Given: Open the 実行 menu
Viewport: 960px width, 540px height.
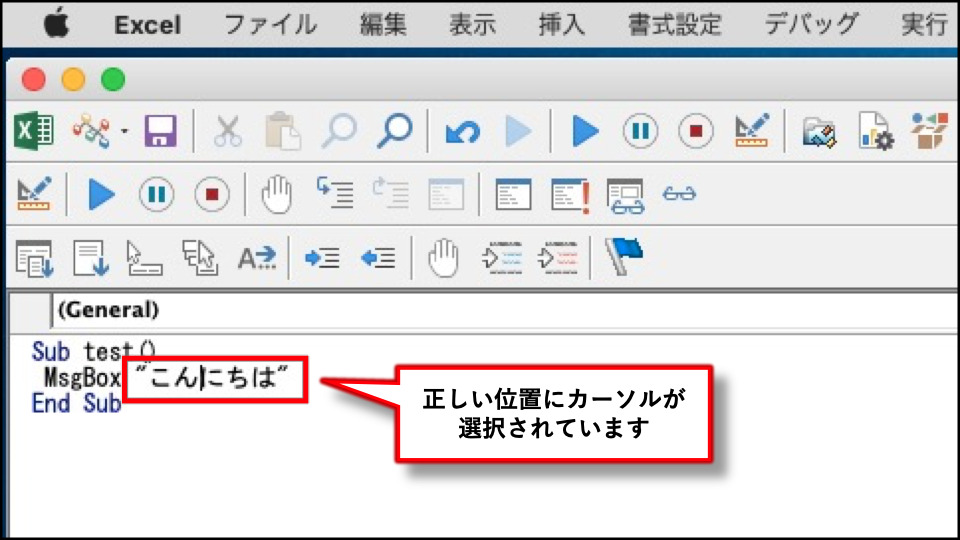Looking at the screenshot, I should pyautogui.click(x=924, y=25).
